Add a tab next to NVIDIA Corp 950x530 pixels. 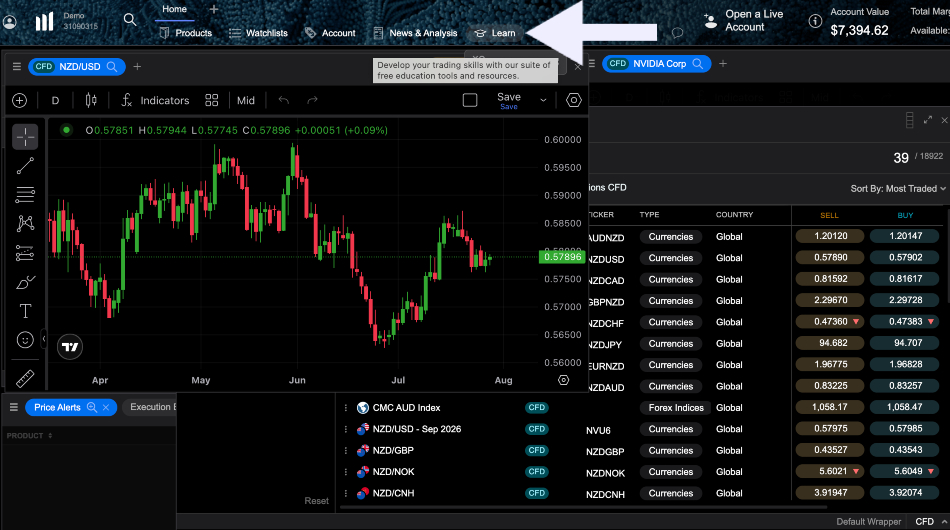tap(723, 64)
